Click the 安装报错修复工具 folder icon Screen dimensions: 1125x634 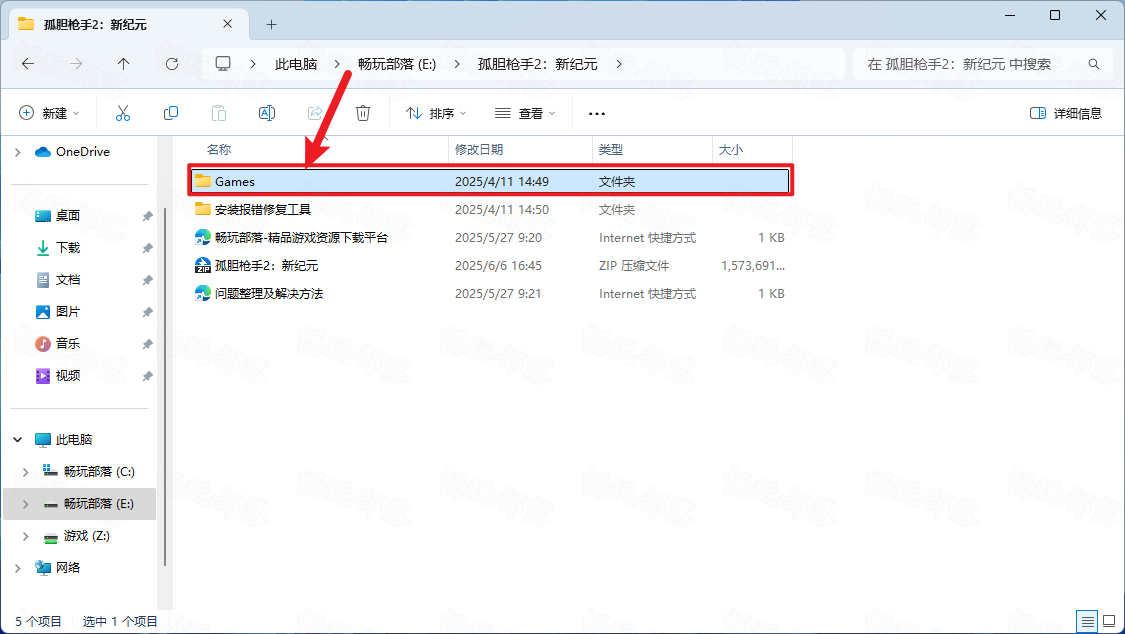pos(203,209)
